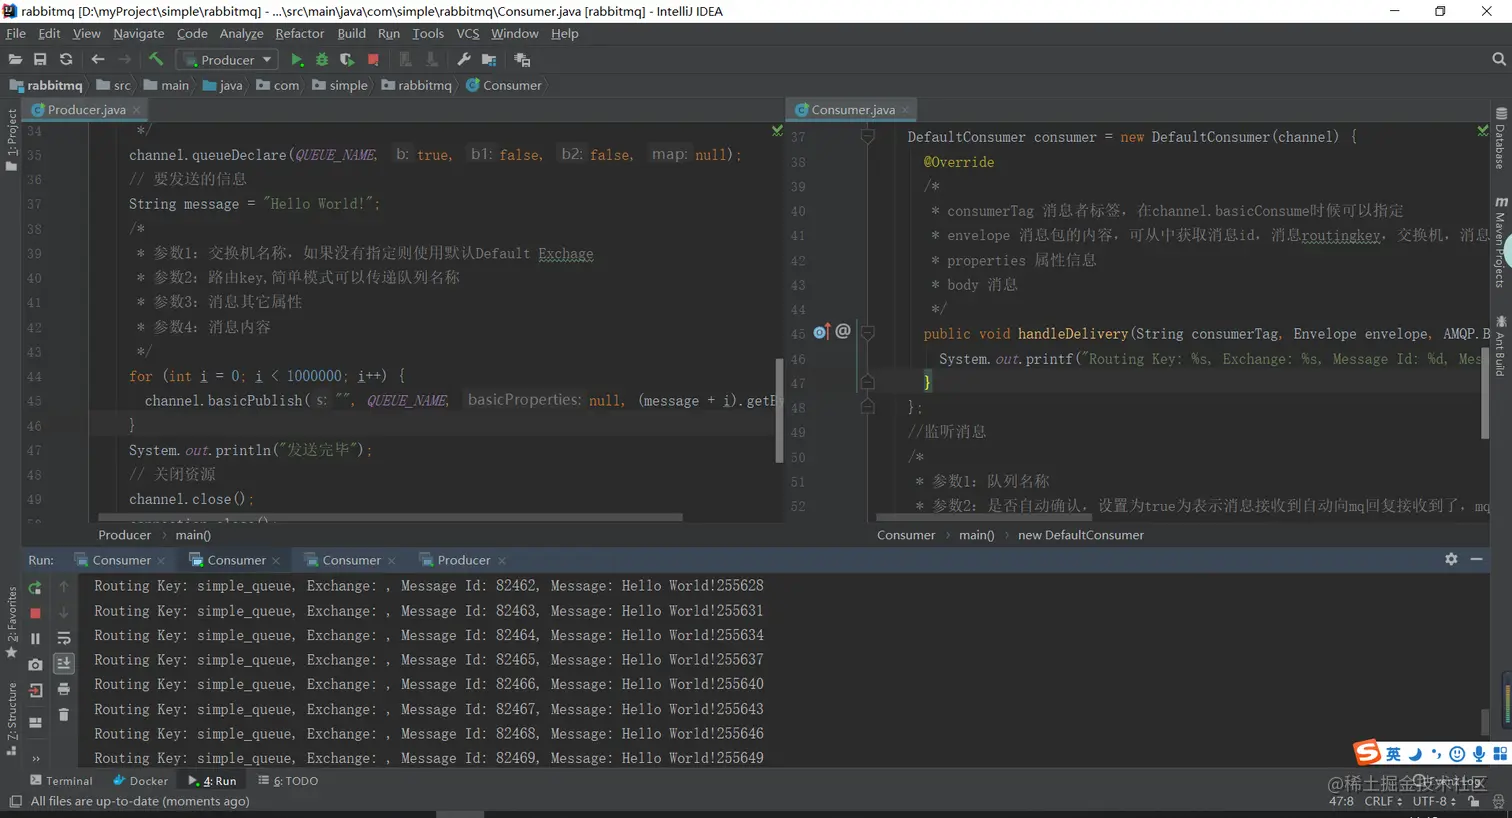
Task: Open Run panel settings gear
Action: click(1451, 560)
